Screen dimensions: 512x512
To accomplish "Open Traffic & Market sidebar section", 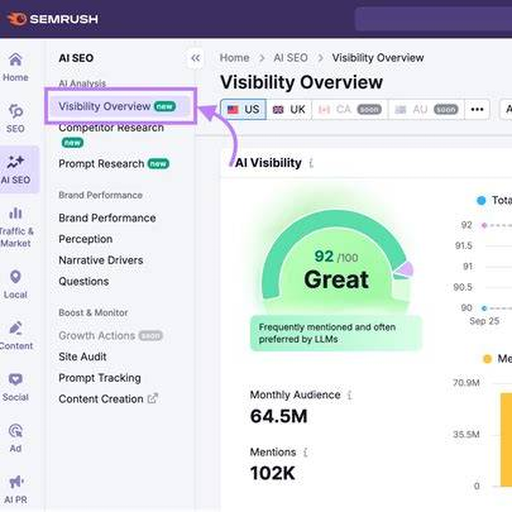I will click(x=16, y=227).
